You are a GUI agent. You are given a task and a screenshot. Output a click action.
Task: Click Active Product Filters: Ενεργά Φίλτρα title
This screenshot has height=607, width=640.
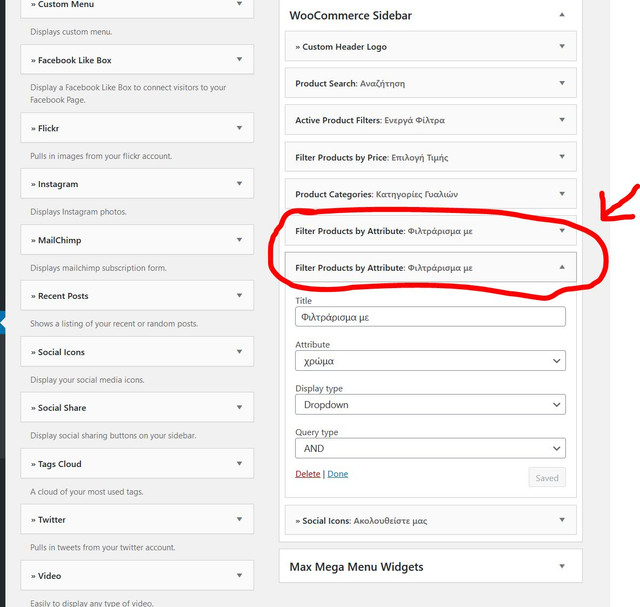370,120
